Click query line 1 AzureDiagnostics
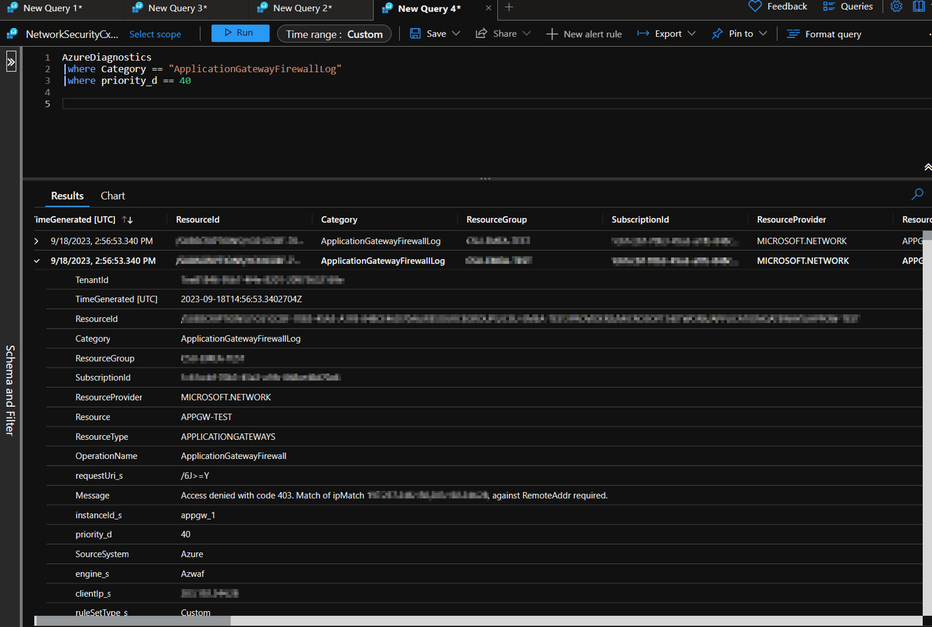This screenshot has height=627, width=932. (x=106, y=58)
